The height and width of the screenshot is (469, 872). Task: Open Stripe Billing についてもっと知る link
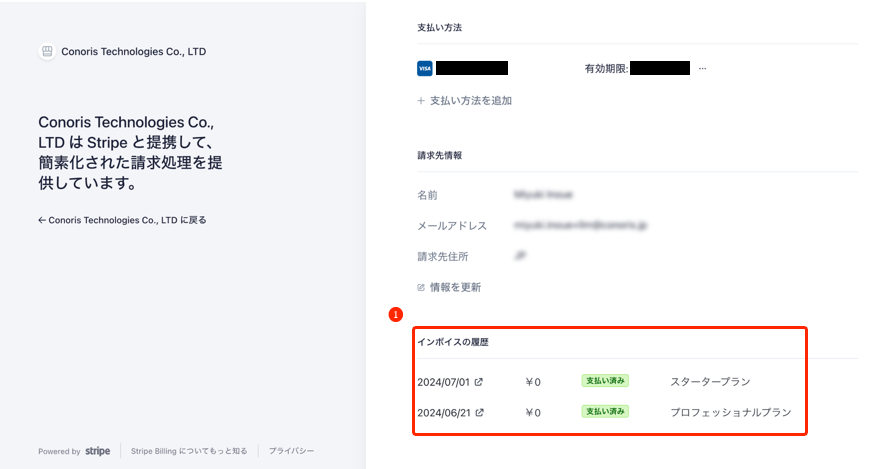pyautogui.click(x=189, y=451)
